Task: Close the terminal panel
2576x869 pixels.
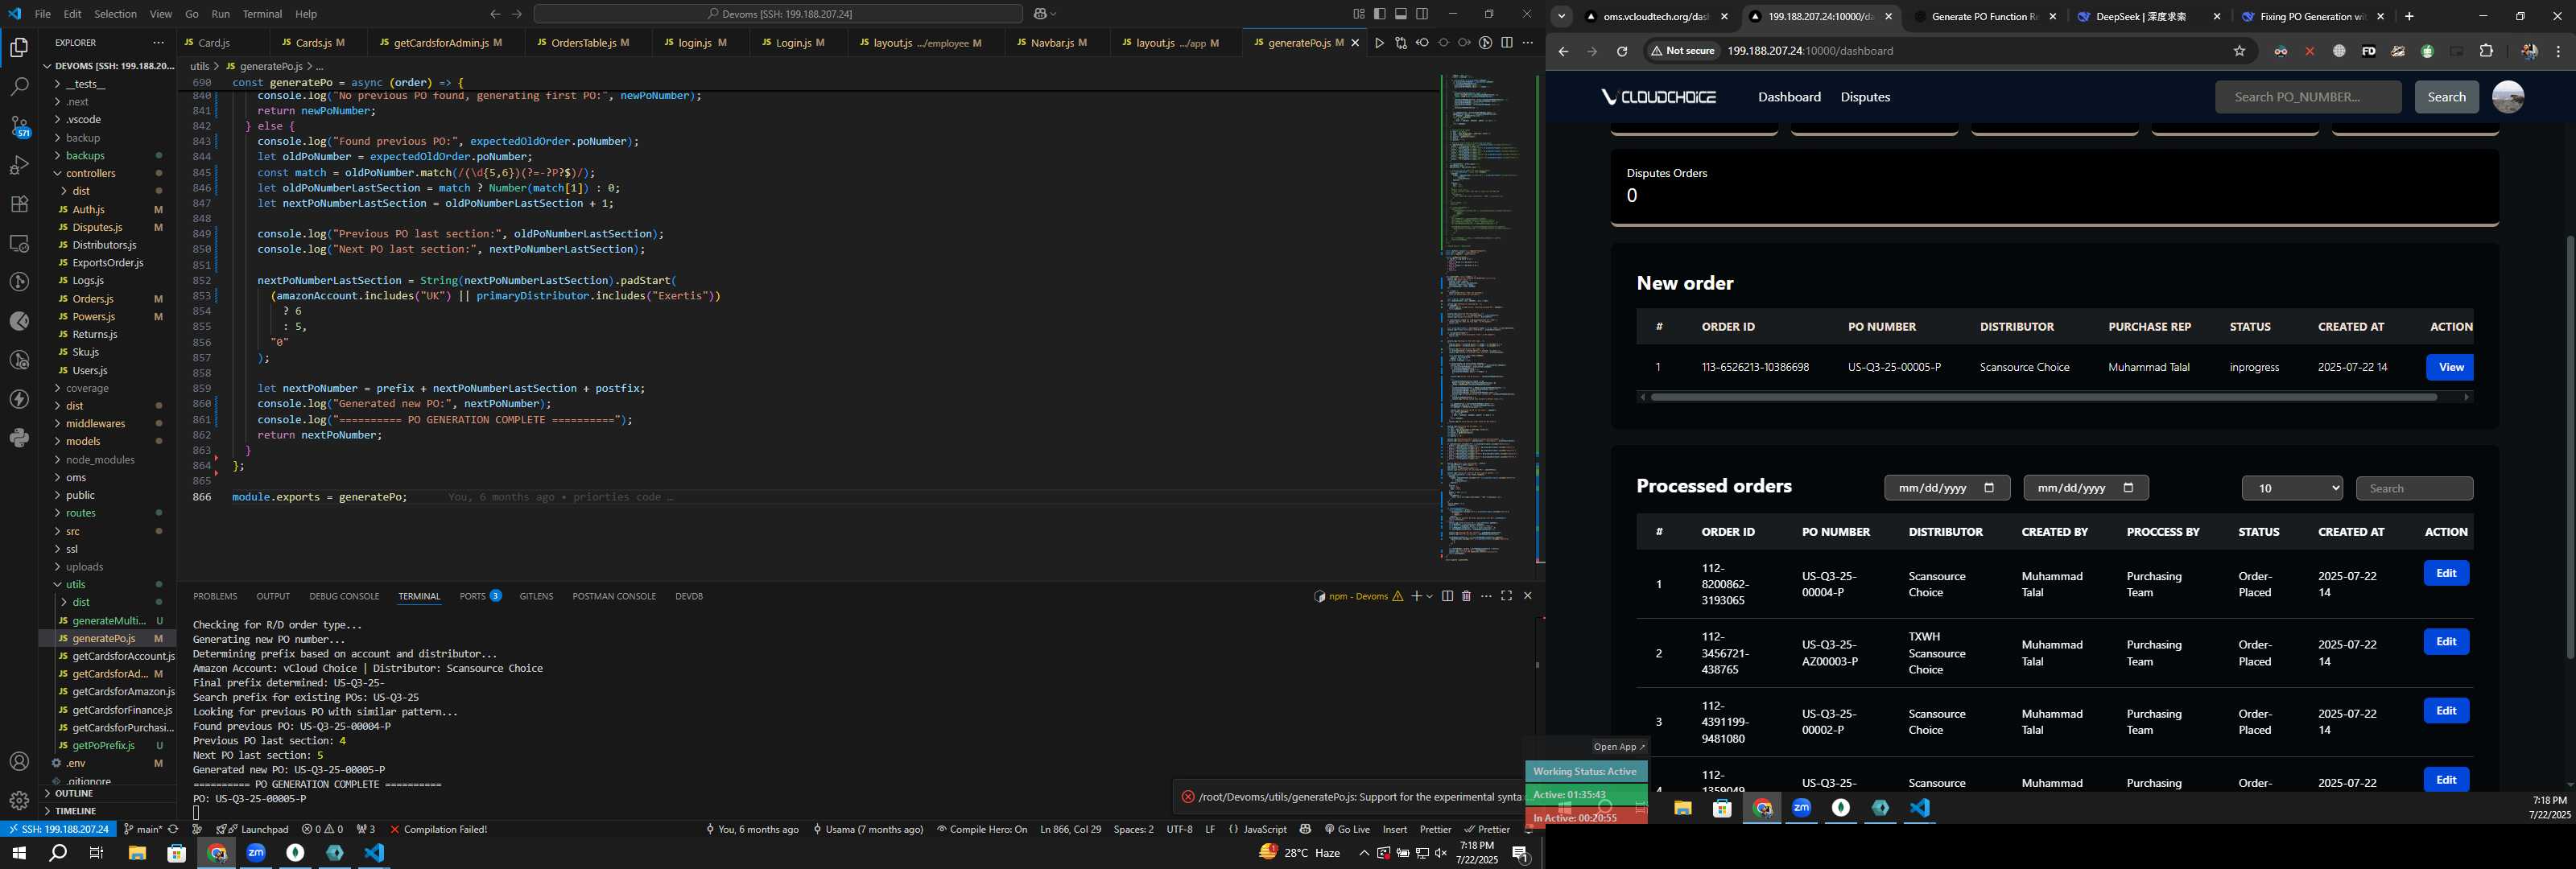Action: [x=1527, y=596]
